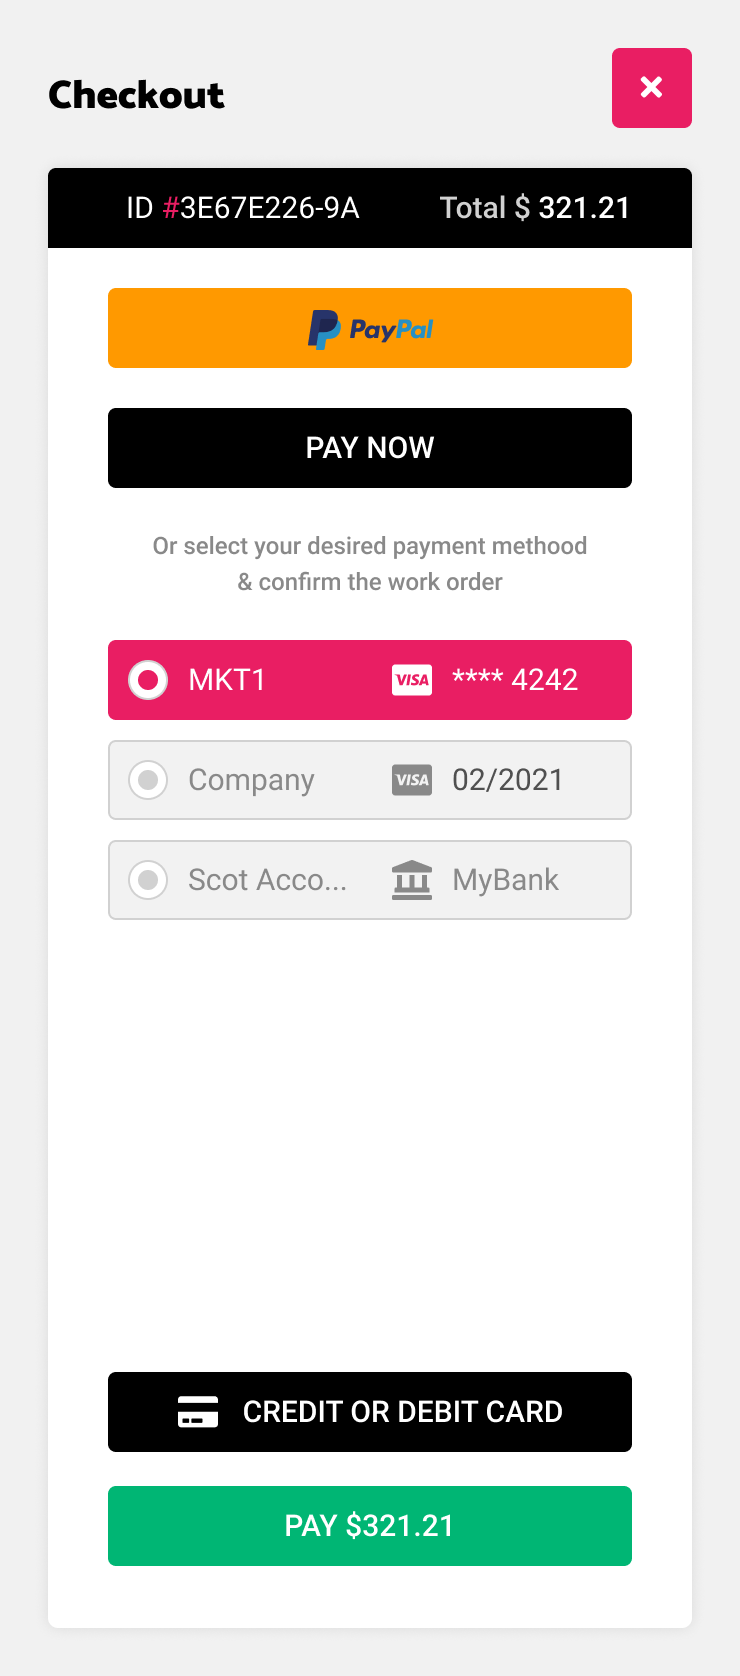Screen dimensions: 740x1676
Task: Click the Checkout heading
Action: tap(136, 95)
